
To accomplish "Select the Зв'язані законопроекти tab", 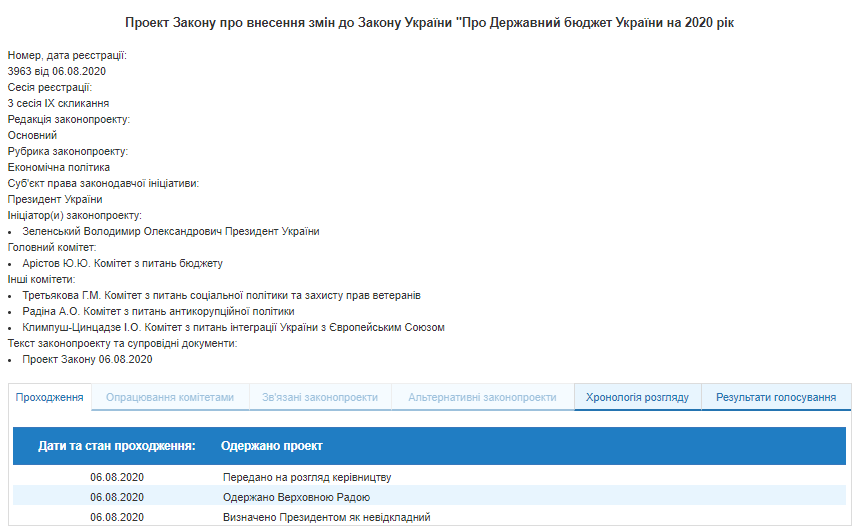I will tap(320, 397).
